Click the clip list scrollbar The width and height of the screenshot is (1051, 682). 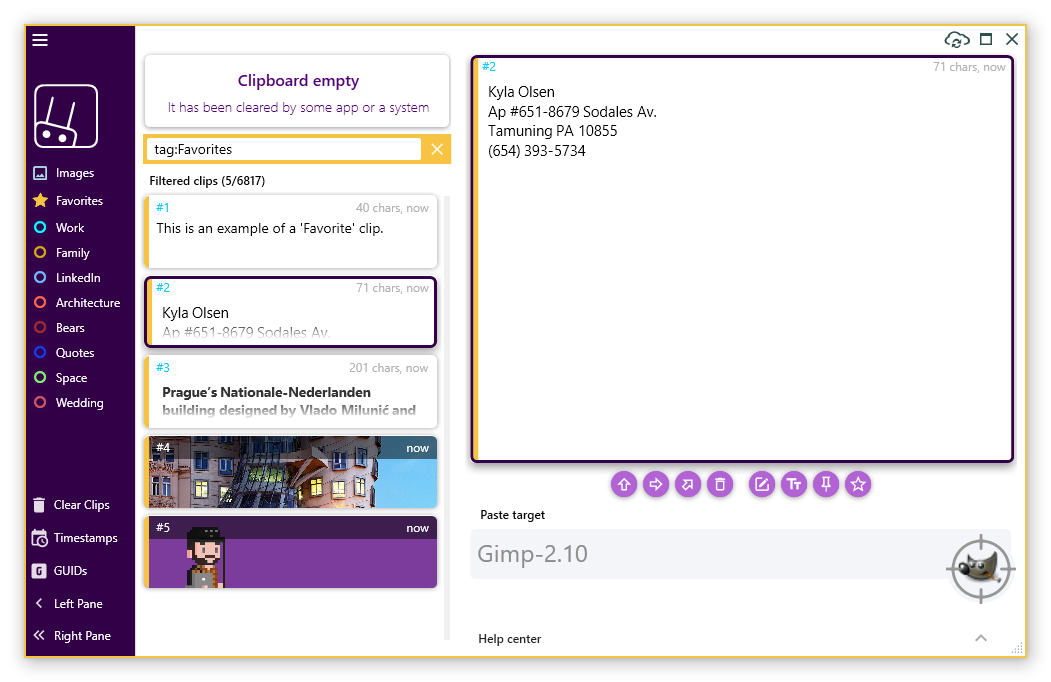click(447, 417)
